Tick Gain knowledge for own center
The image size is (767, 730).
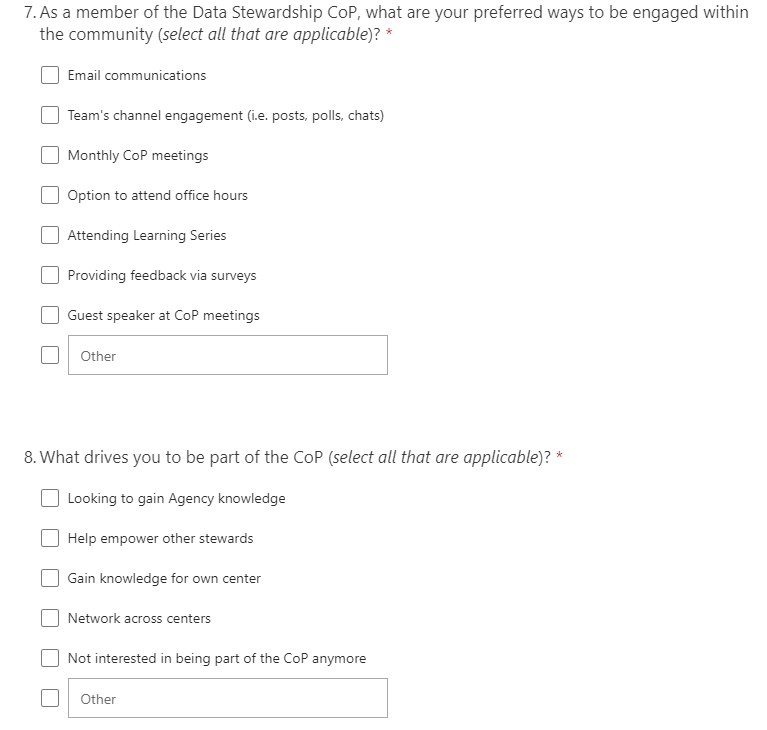pyautogui.click(x=50, y=579)
